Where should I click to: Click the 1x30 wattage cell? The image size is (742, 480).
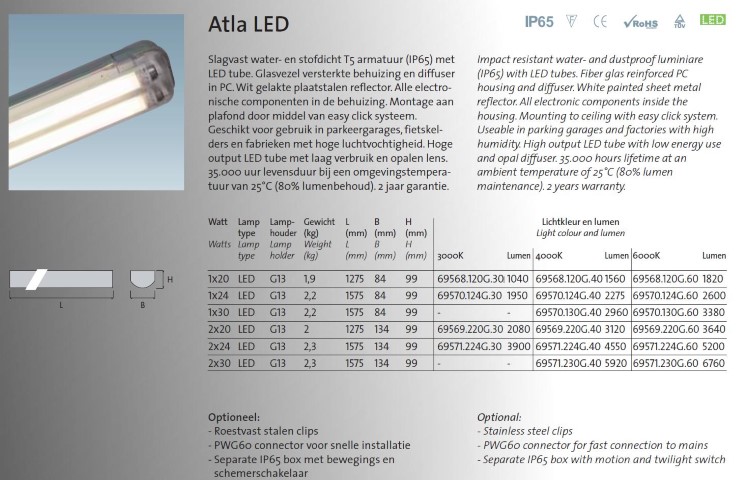click(219, 313)
